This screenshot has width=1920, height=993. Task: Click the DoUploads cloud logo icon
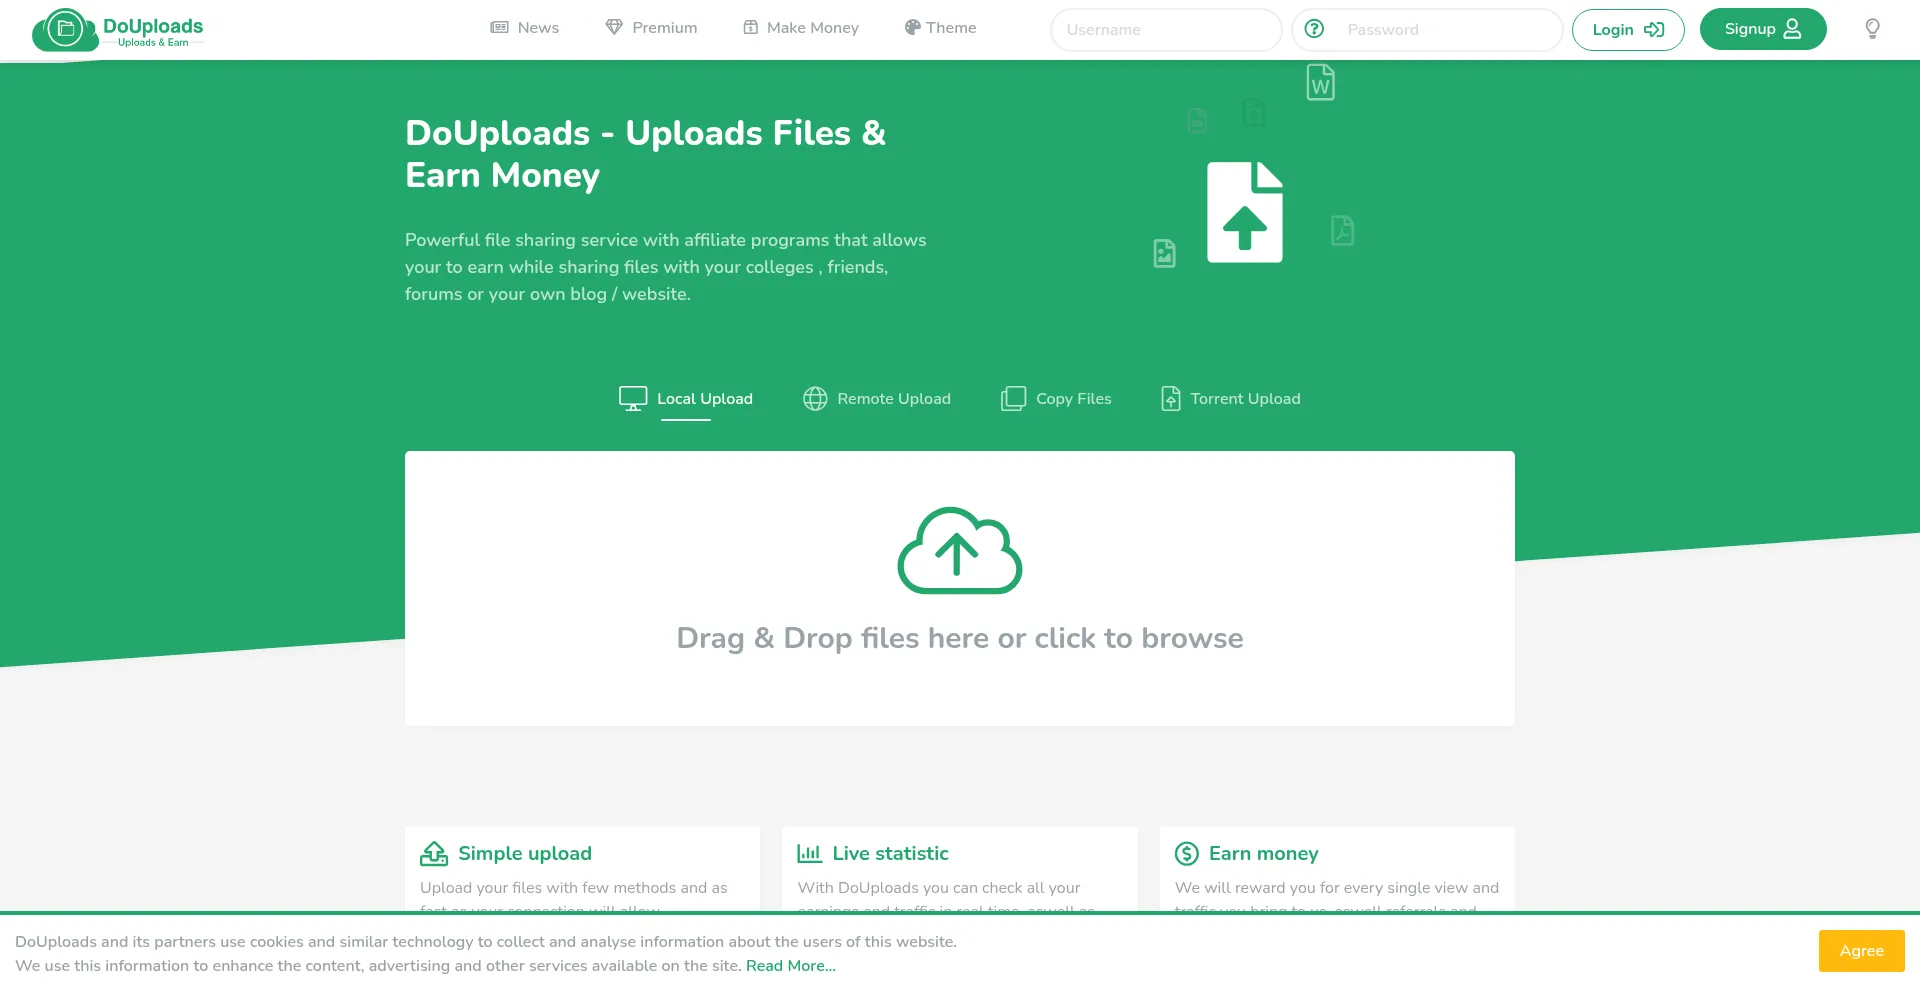click(x=65, y=30)
